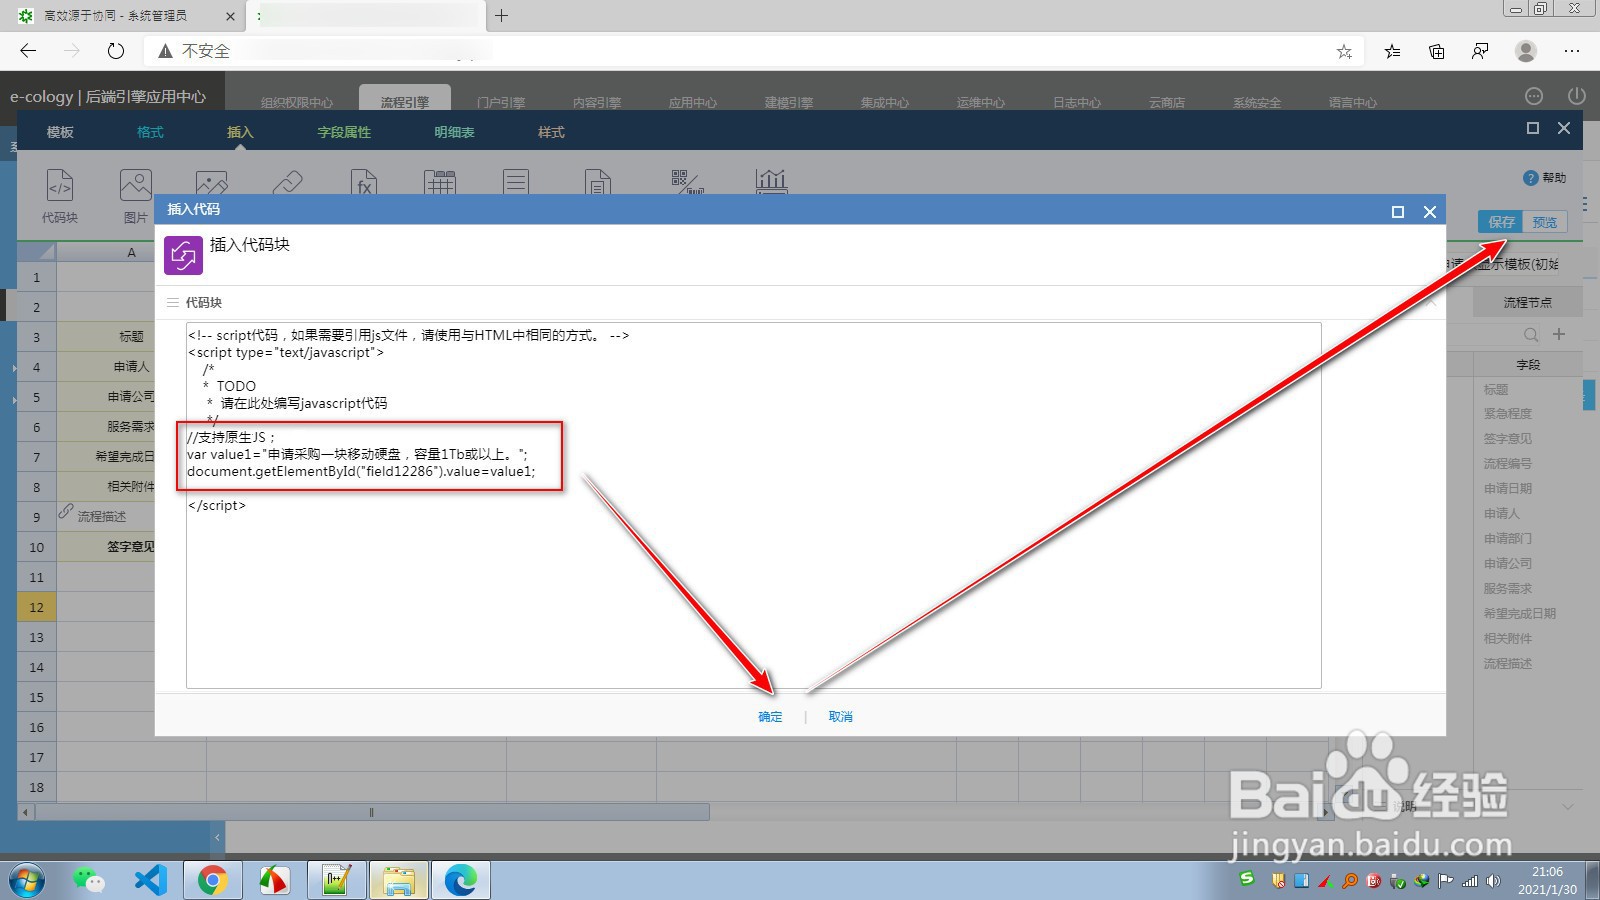Click the 代码块 code block icon in the toolbar
Screen dimensions: 1600x900
click(60, 186)
